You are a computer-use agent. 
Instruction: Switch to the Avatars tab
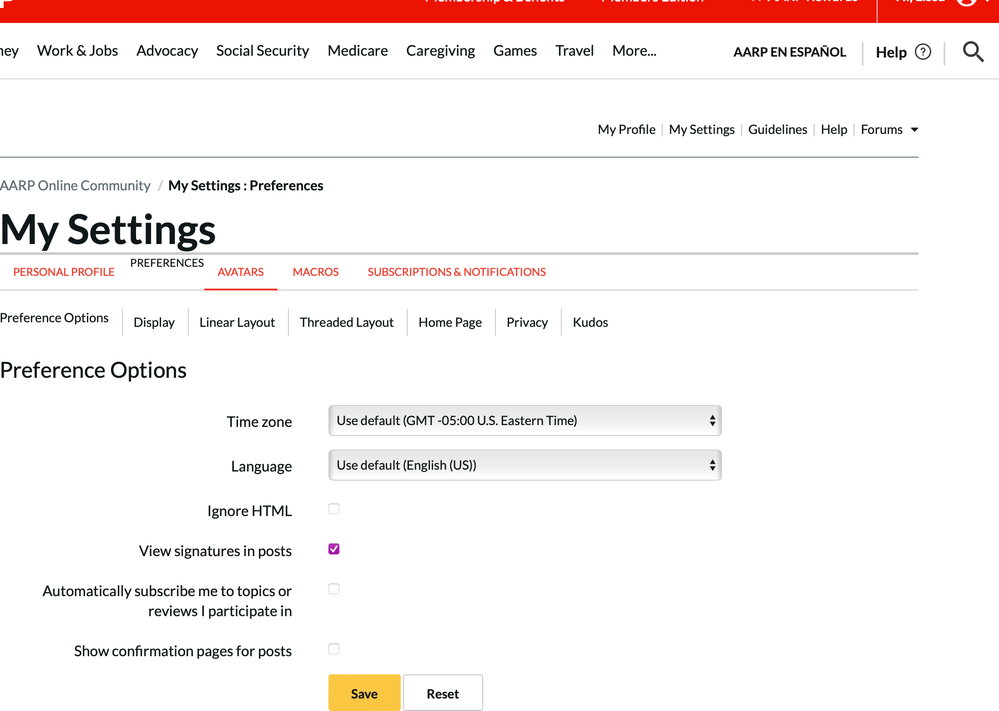coord(240,272)
